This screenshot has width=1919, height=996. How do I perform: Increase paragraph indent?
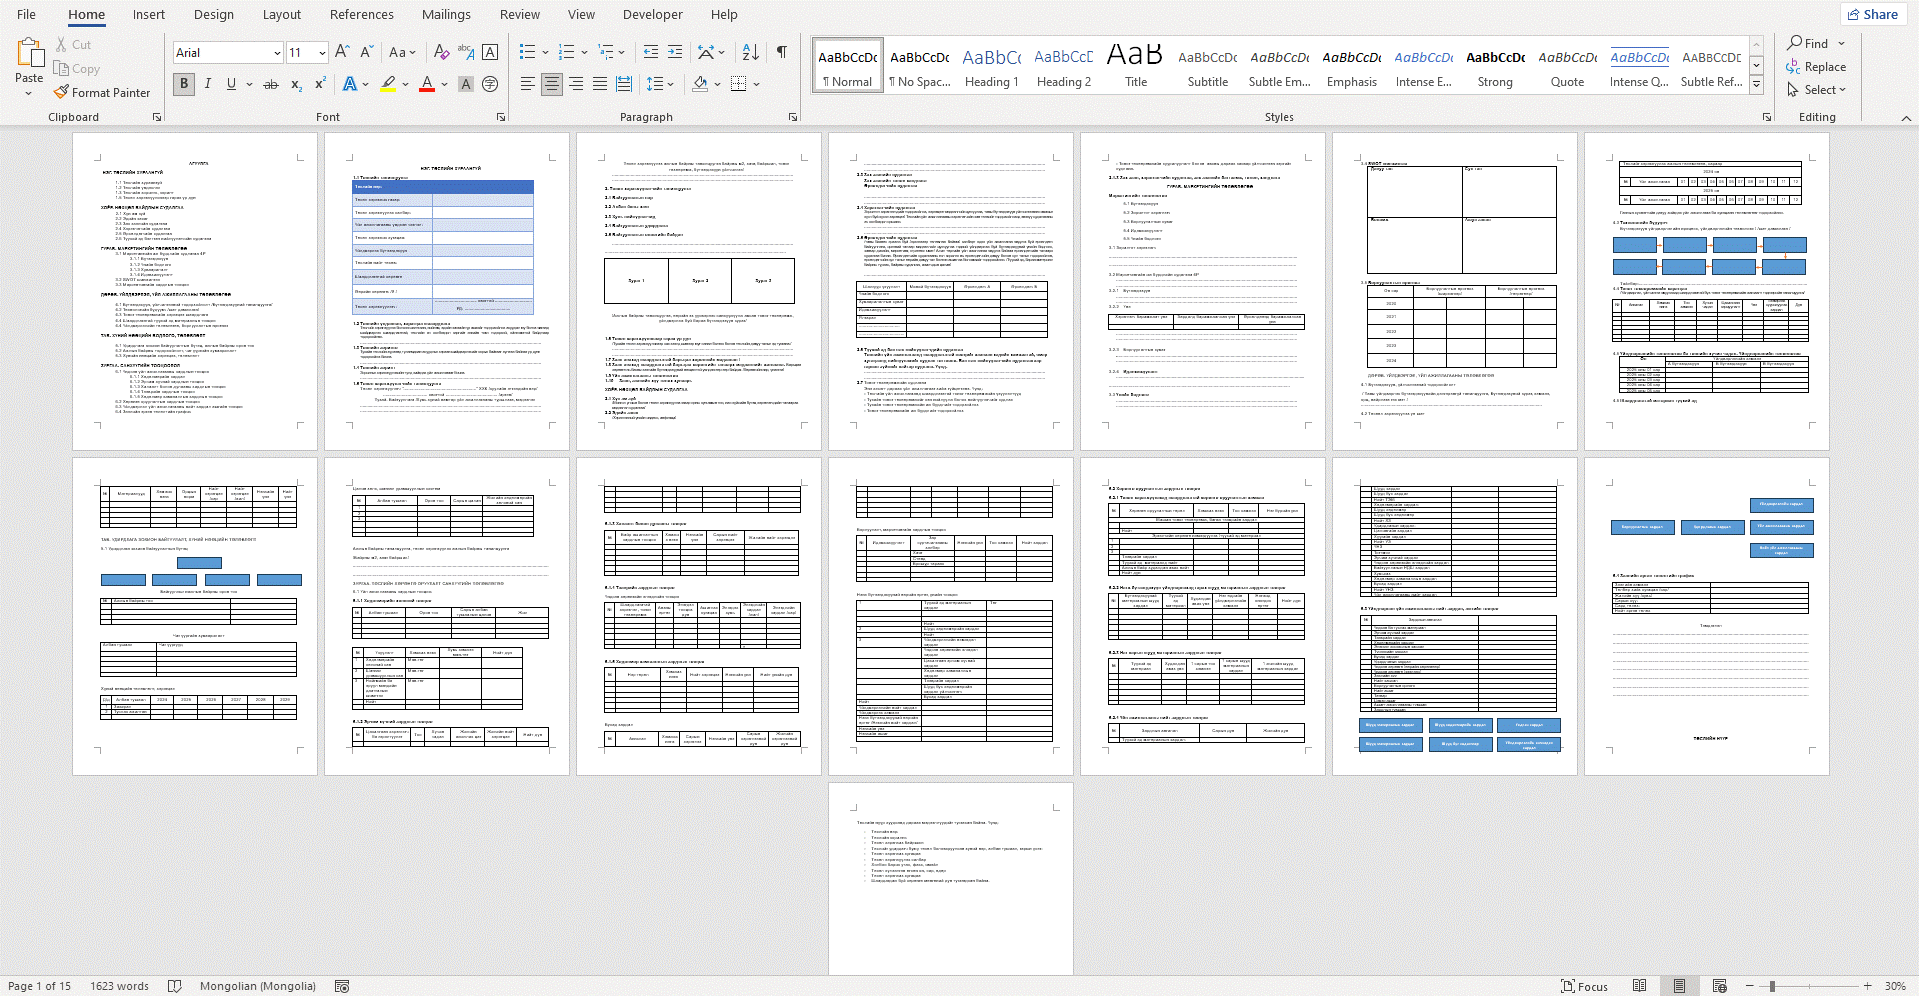675,52
